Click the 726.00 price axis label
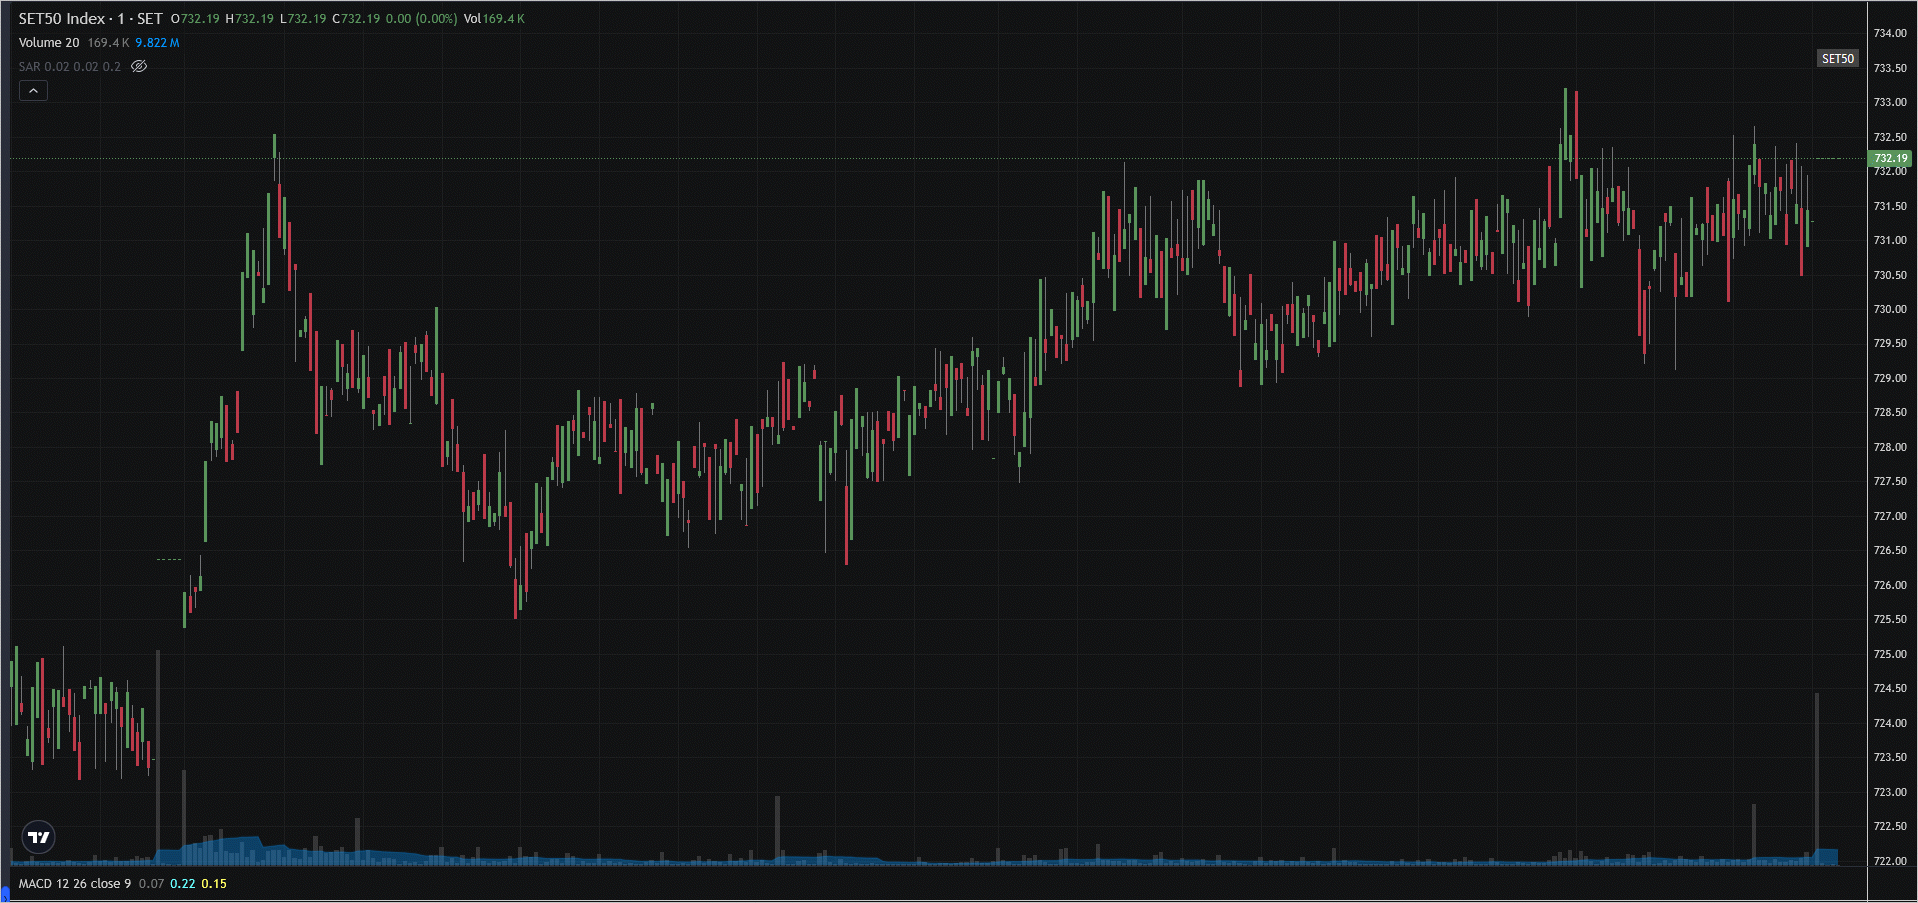 1889,585
